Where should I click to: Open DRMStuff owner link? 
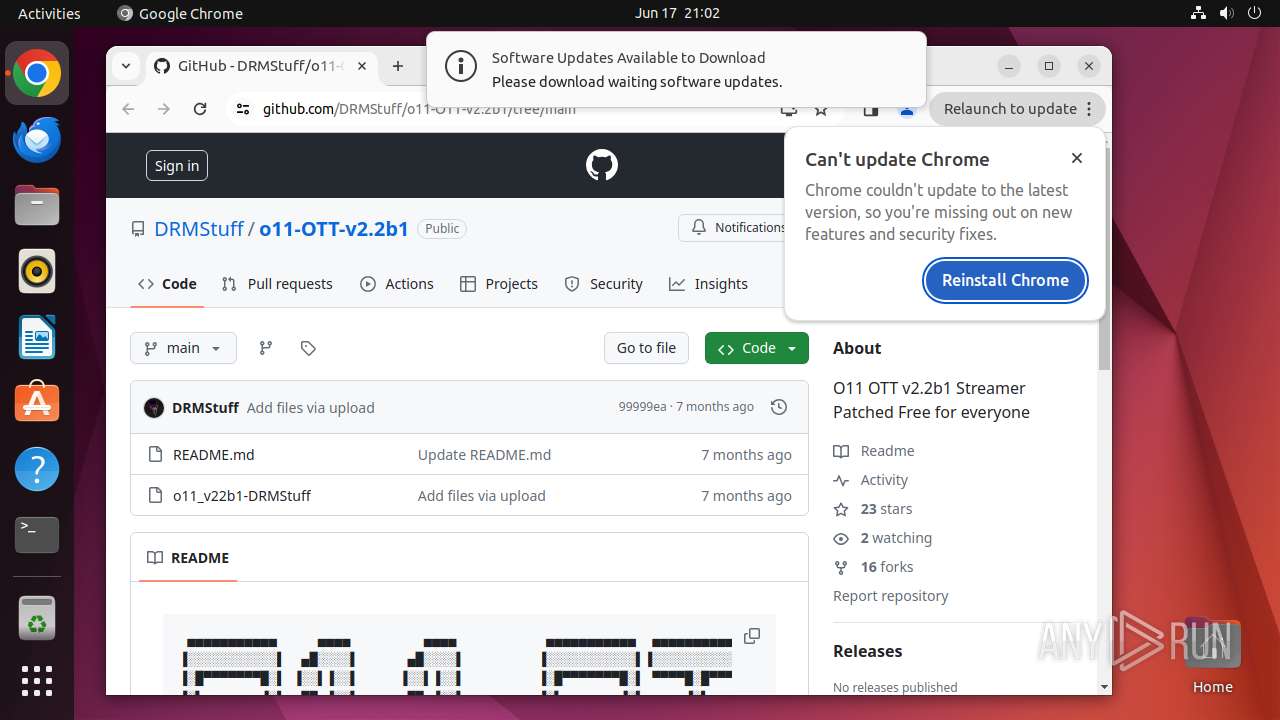click(x=199, y=229)
